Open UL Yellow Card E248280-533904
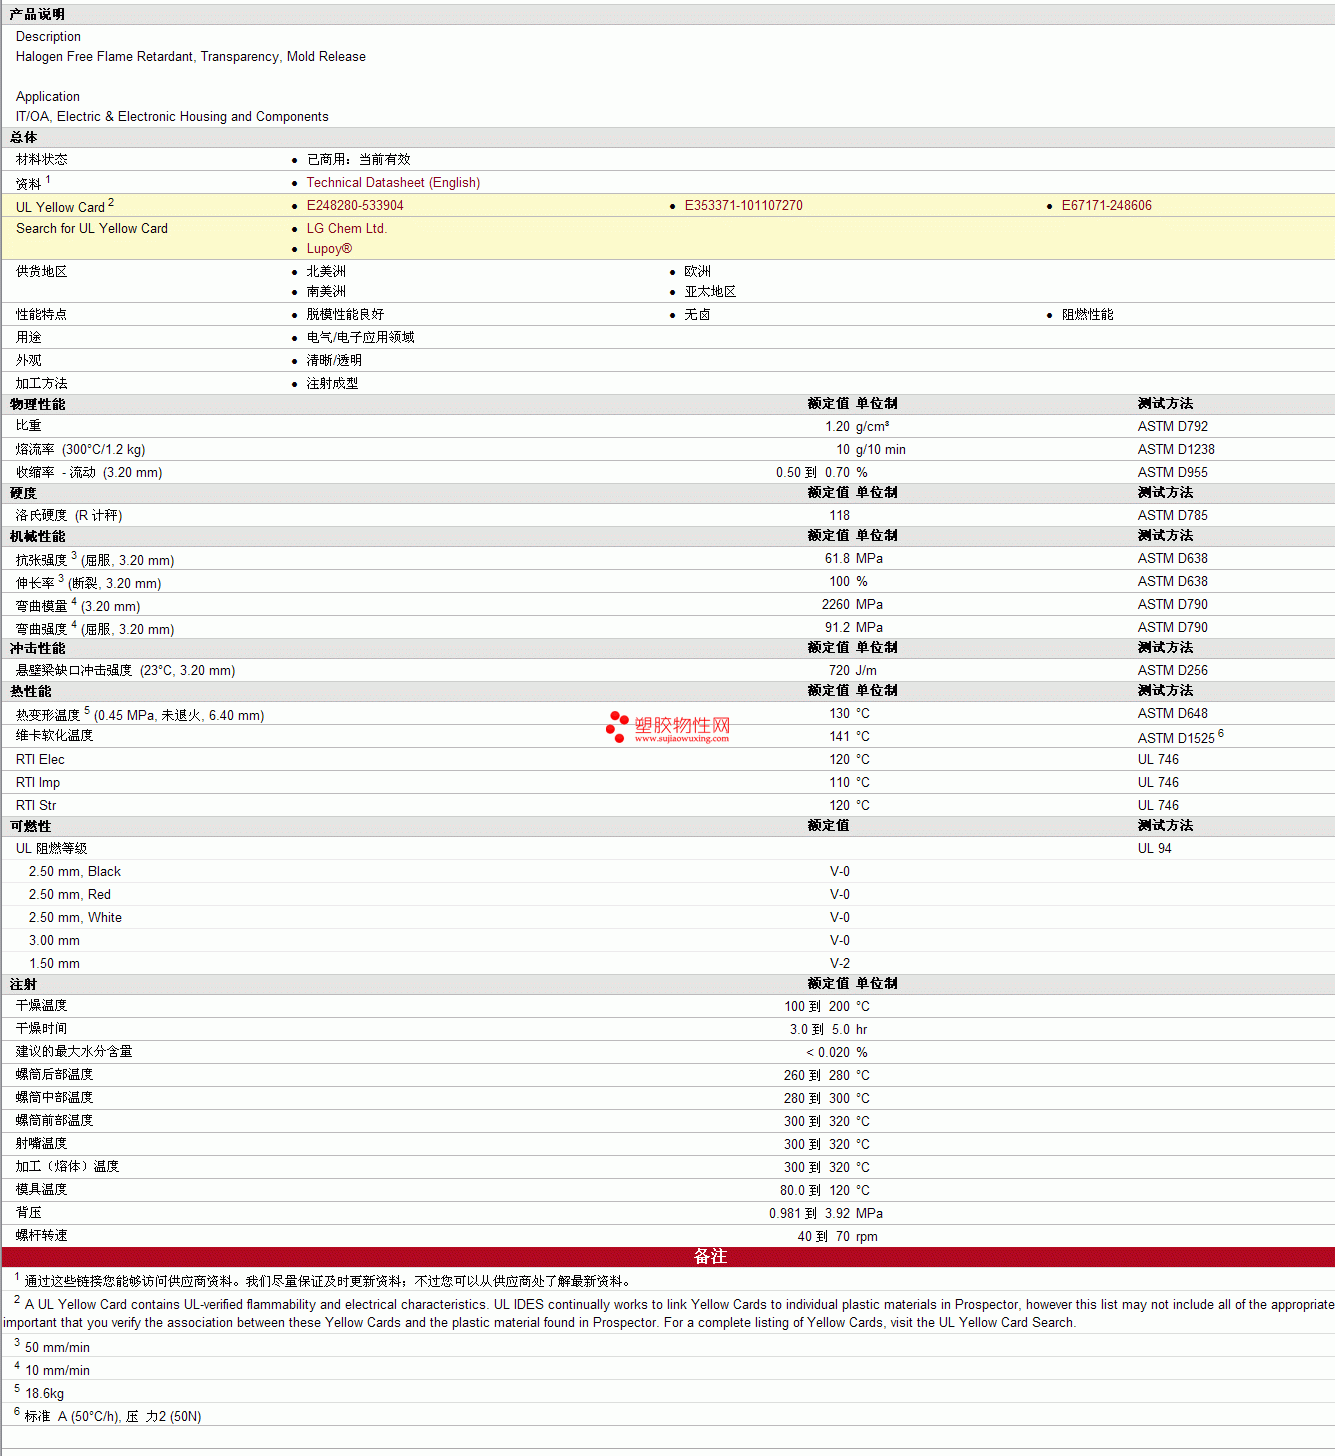 coord(355,206)
